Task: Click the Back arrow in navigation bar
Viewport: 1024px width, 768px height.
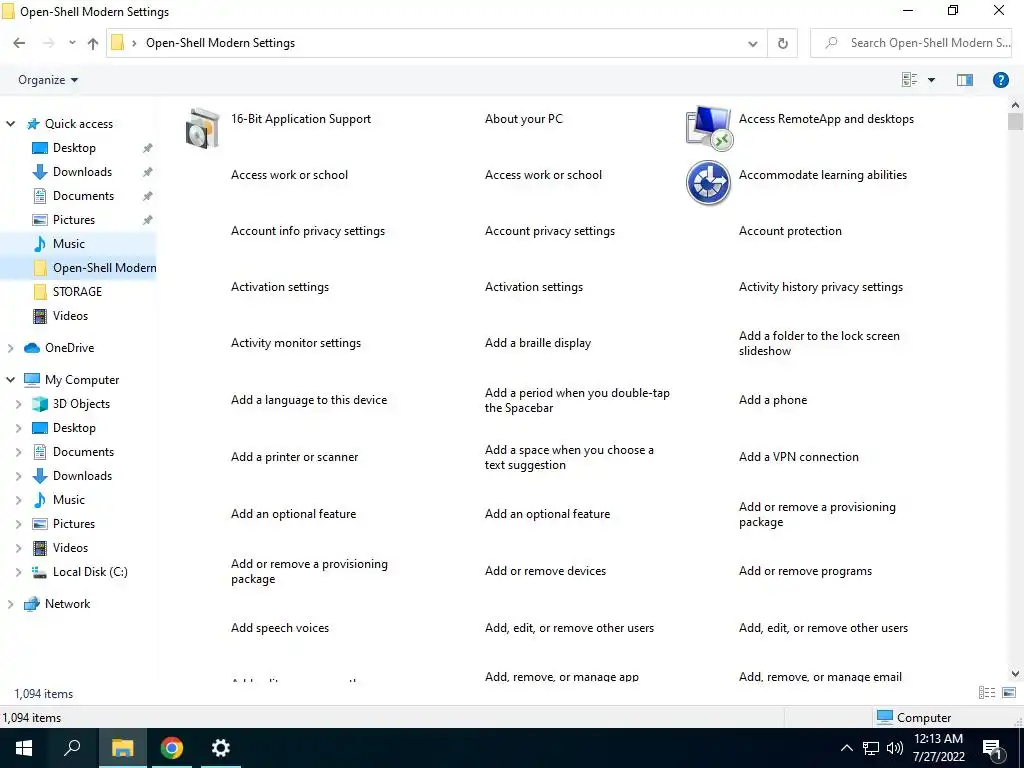Action: coord(19,43)
